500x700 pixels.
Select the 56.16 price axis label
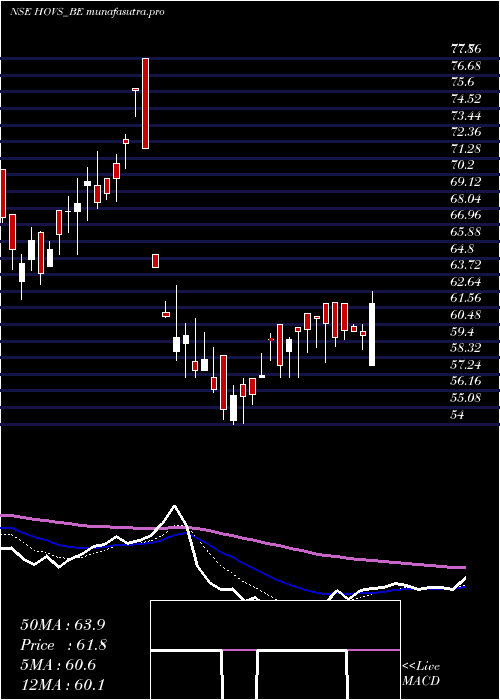[468, 381]
